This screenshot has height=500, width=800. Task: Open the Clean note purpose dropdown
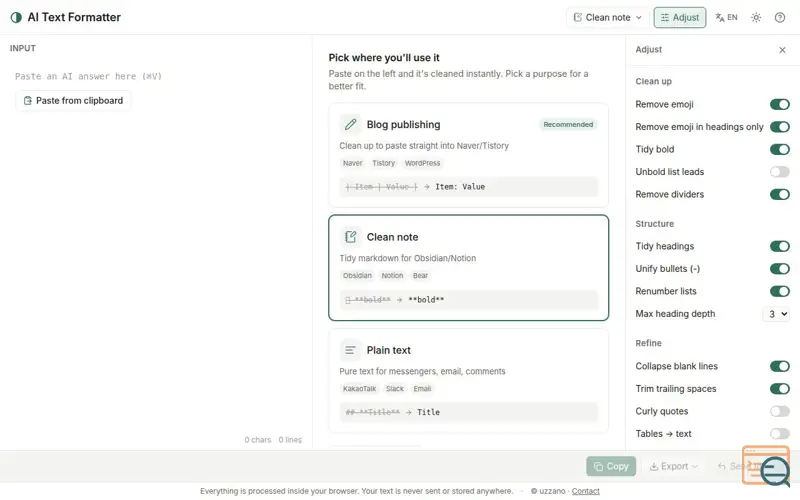point(607,17)
